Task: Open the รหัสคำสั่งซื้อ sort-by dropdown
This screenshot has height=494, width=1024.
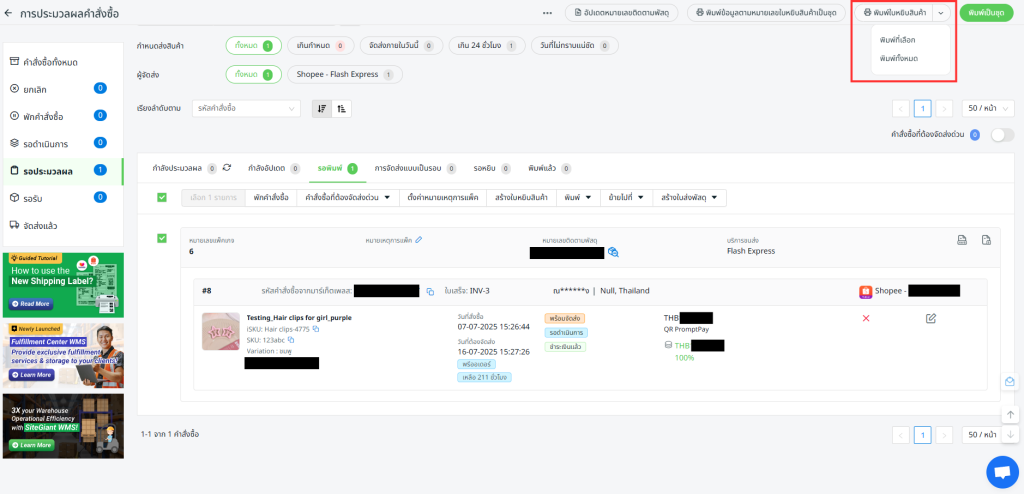Action: pos(246,108)
